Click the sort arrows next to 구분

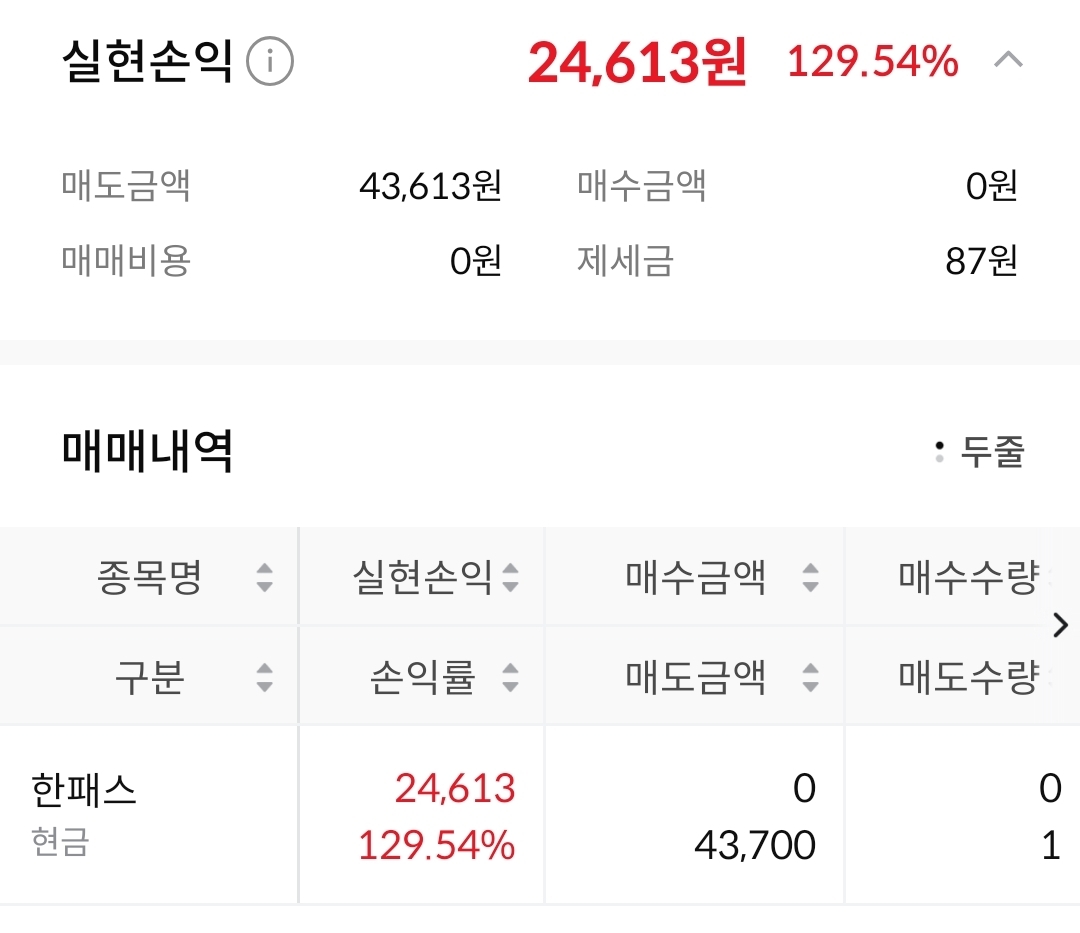coord(264,678)
